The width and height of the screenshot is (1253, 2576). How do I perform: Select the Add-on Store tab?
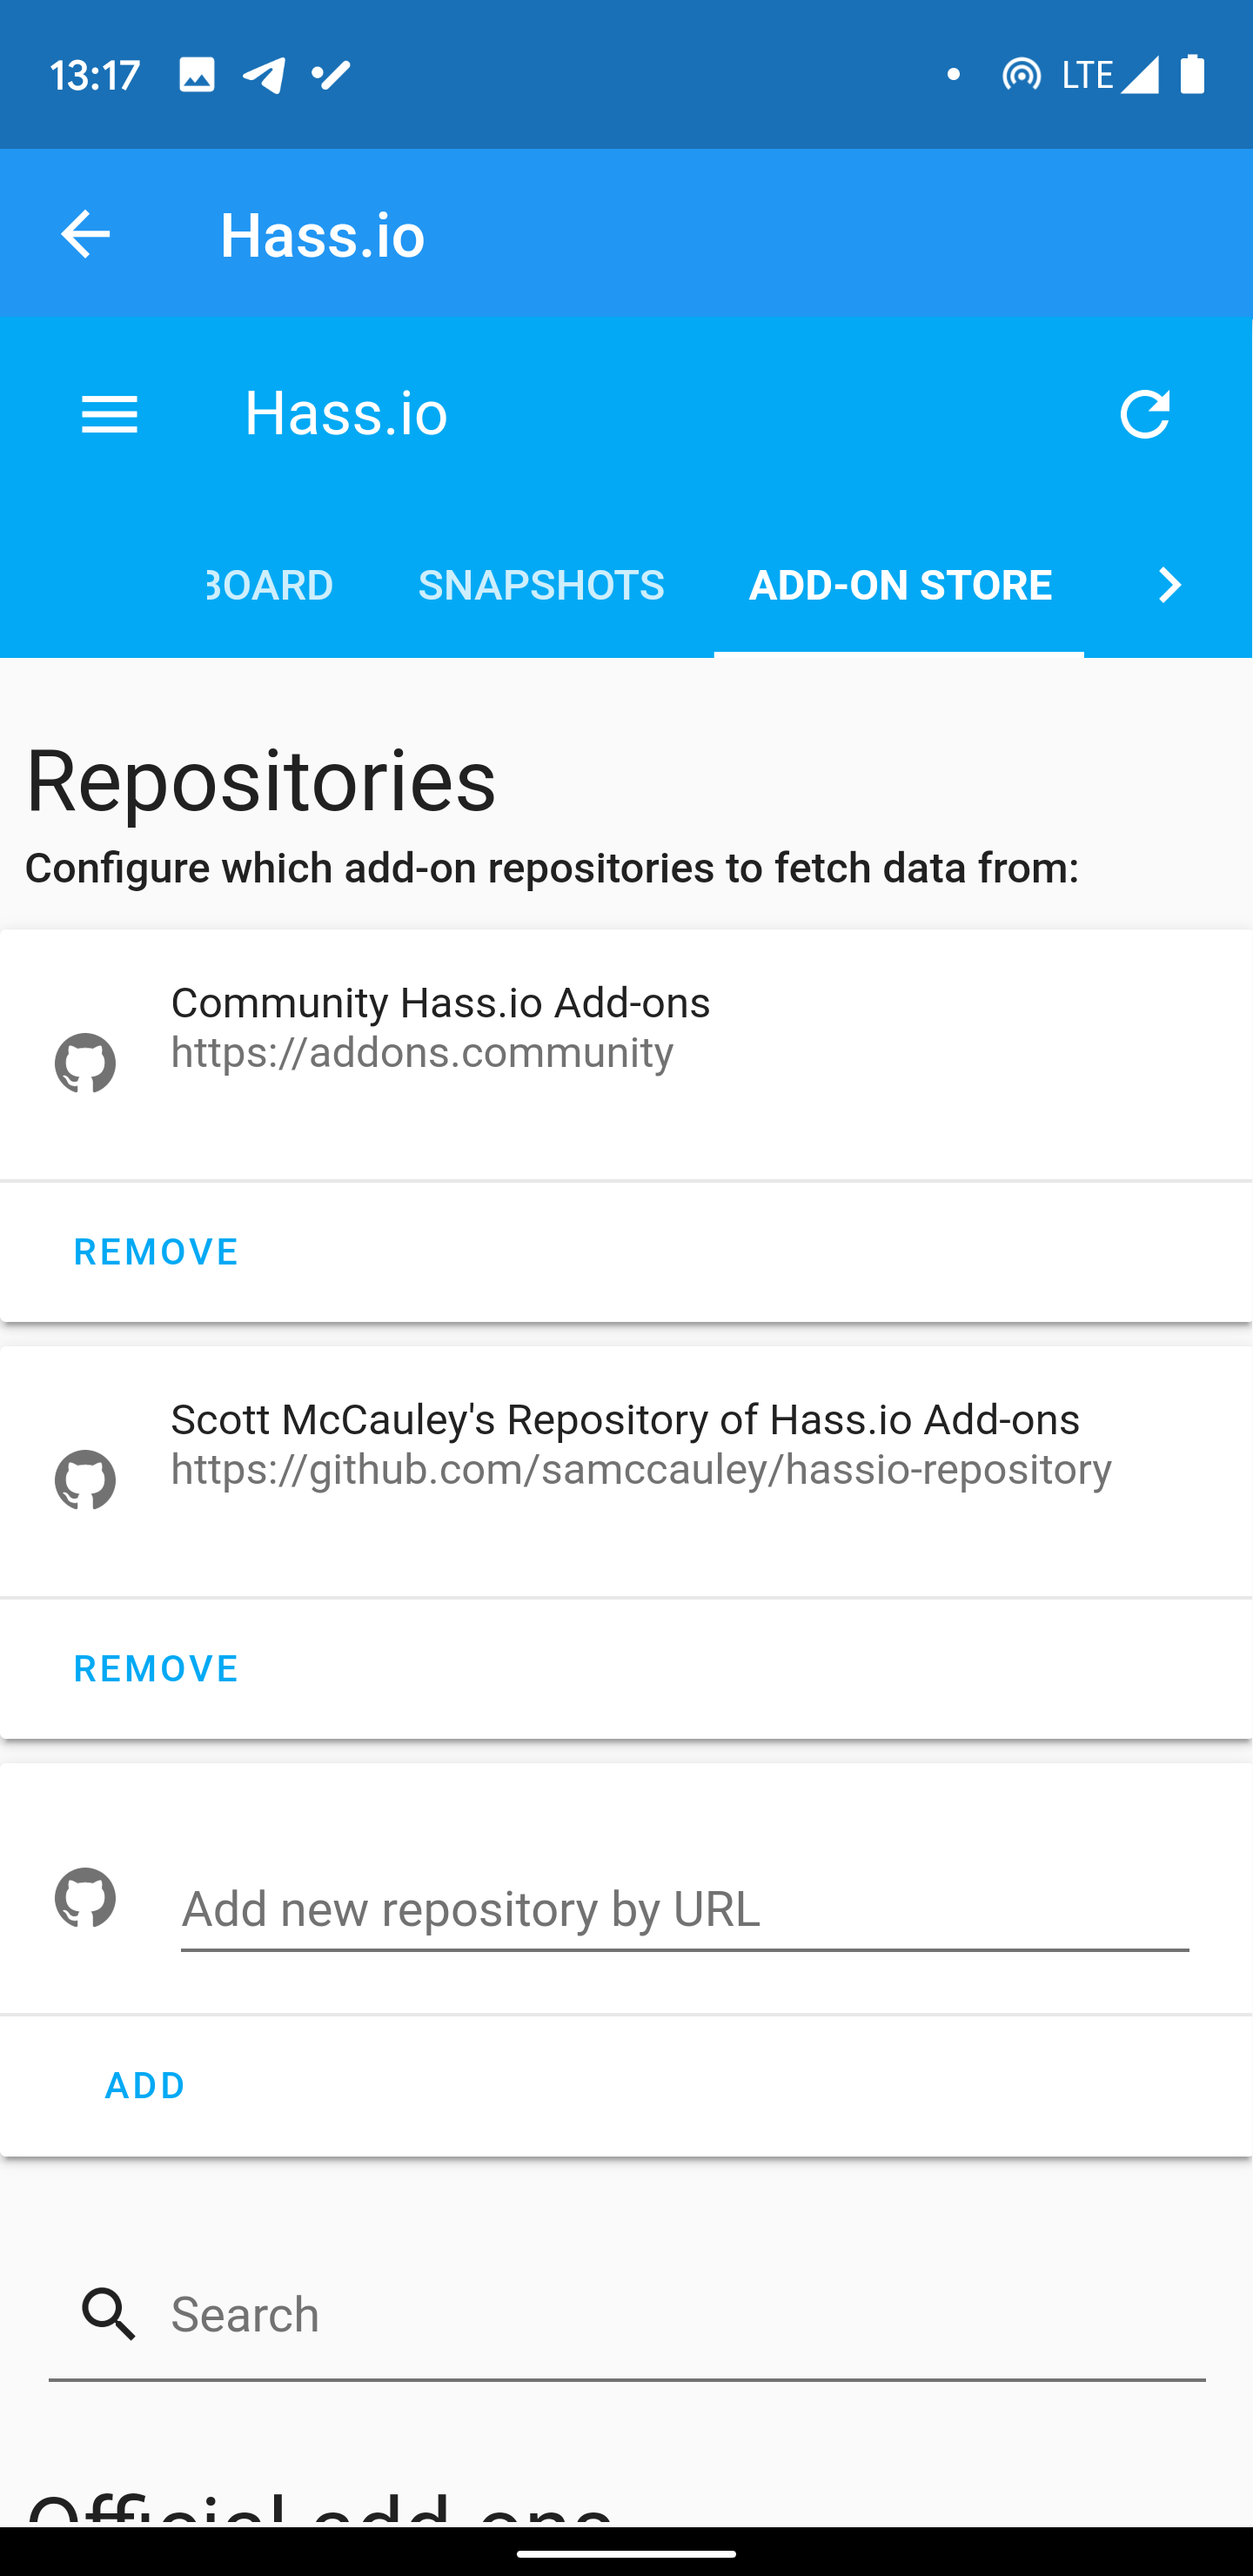[899, 585]
